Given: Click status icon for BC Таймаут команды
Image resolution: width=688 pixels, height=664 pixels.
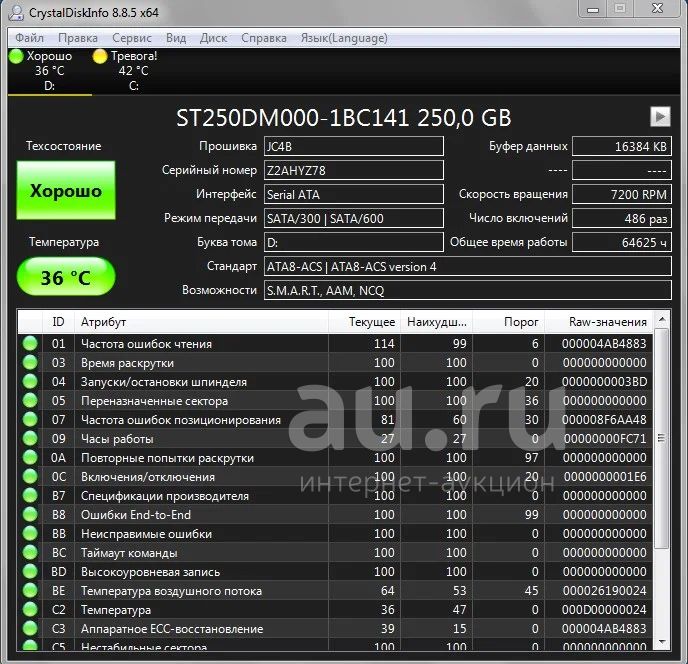Looking at the screenshot, I should pos(30,552).
